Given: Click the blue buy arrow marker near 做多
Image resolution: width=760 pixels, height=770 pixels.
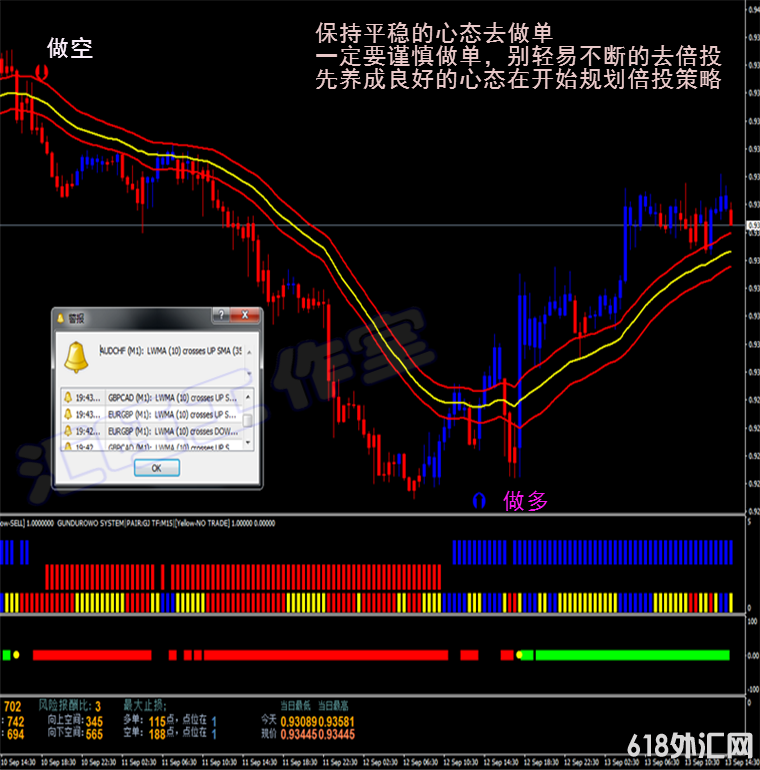Looking at the screenshot, I should pos(479,499).
